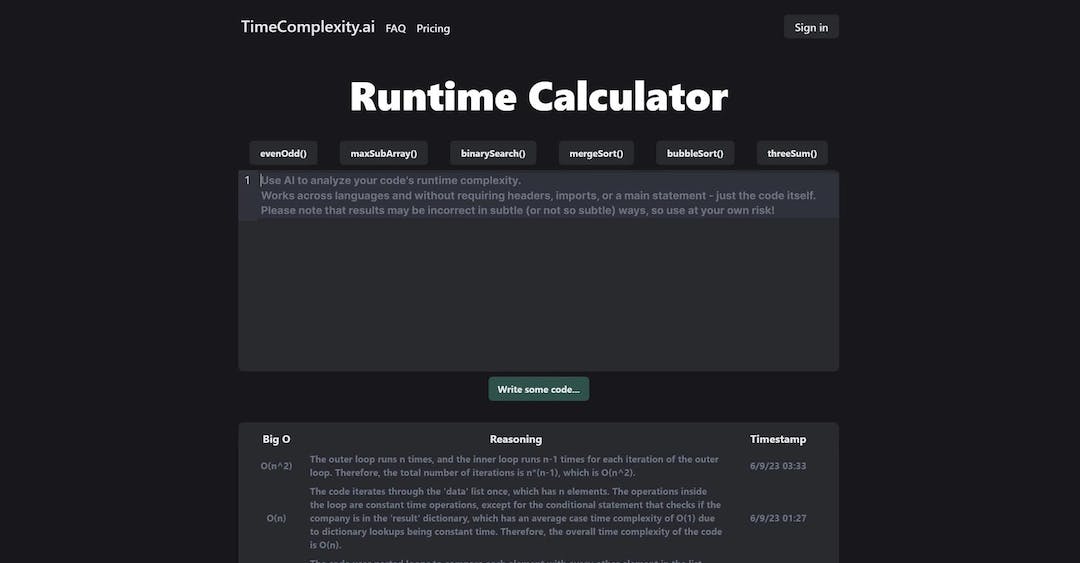Select the O(n) result cell
The image size is (1080, 563).
coord(276,518)
